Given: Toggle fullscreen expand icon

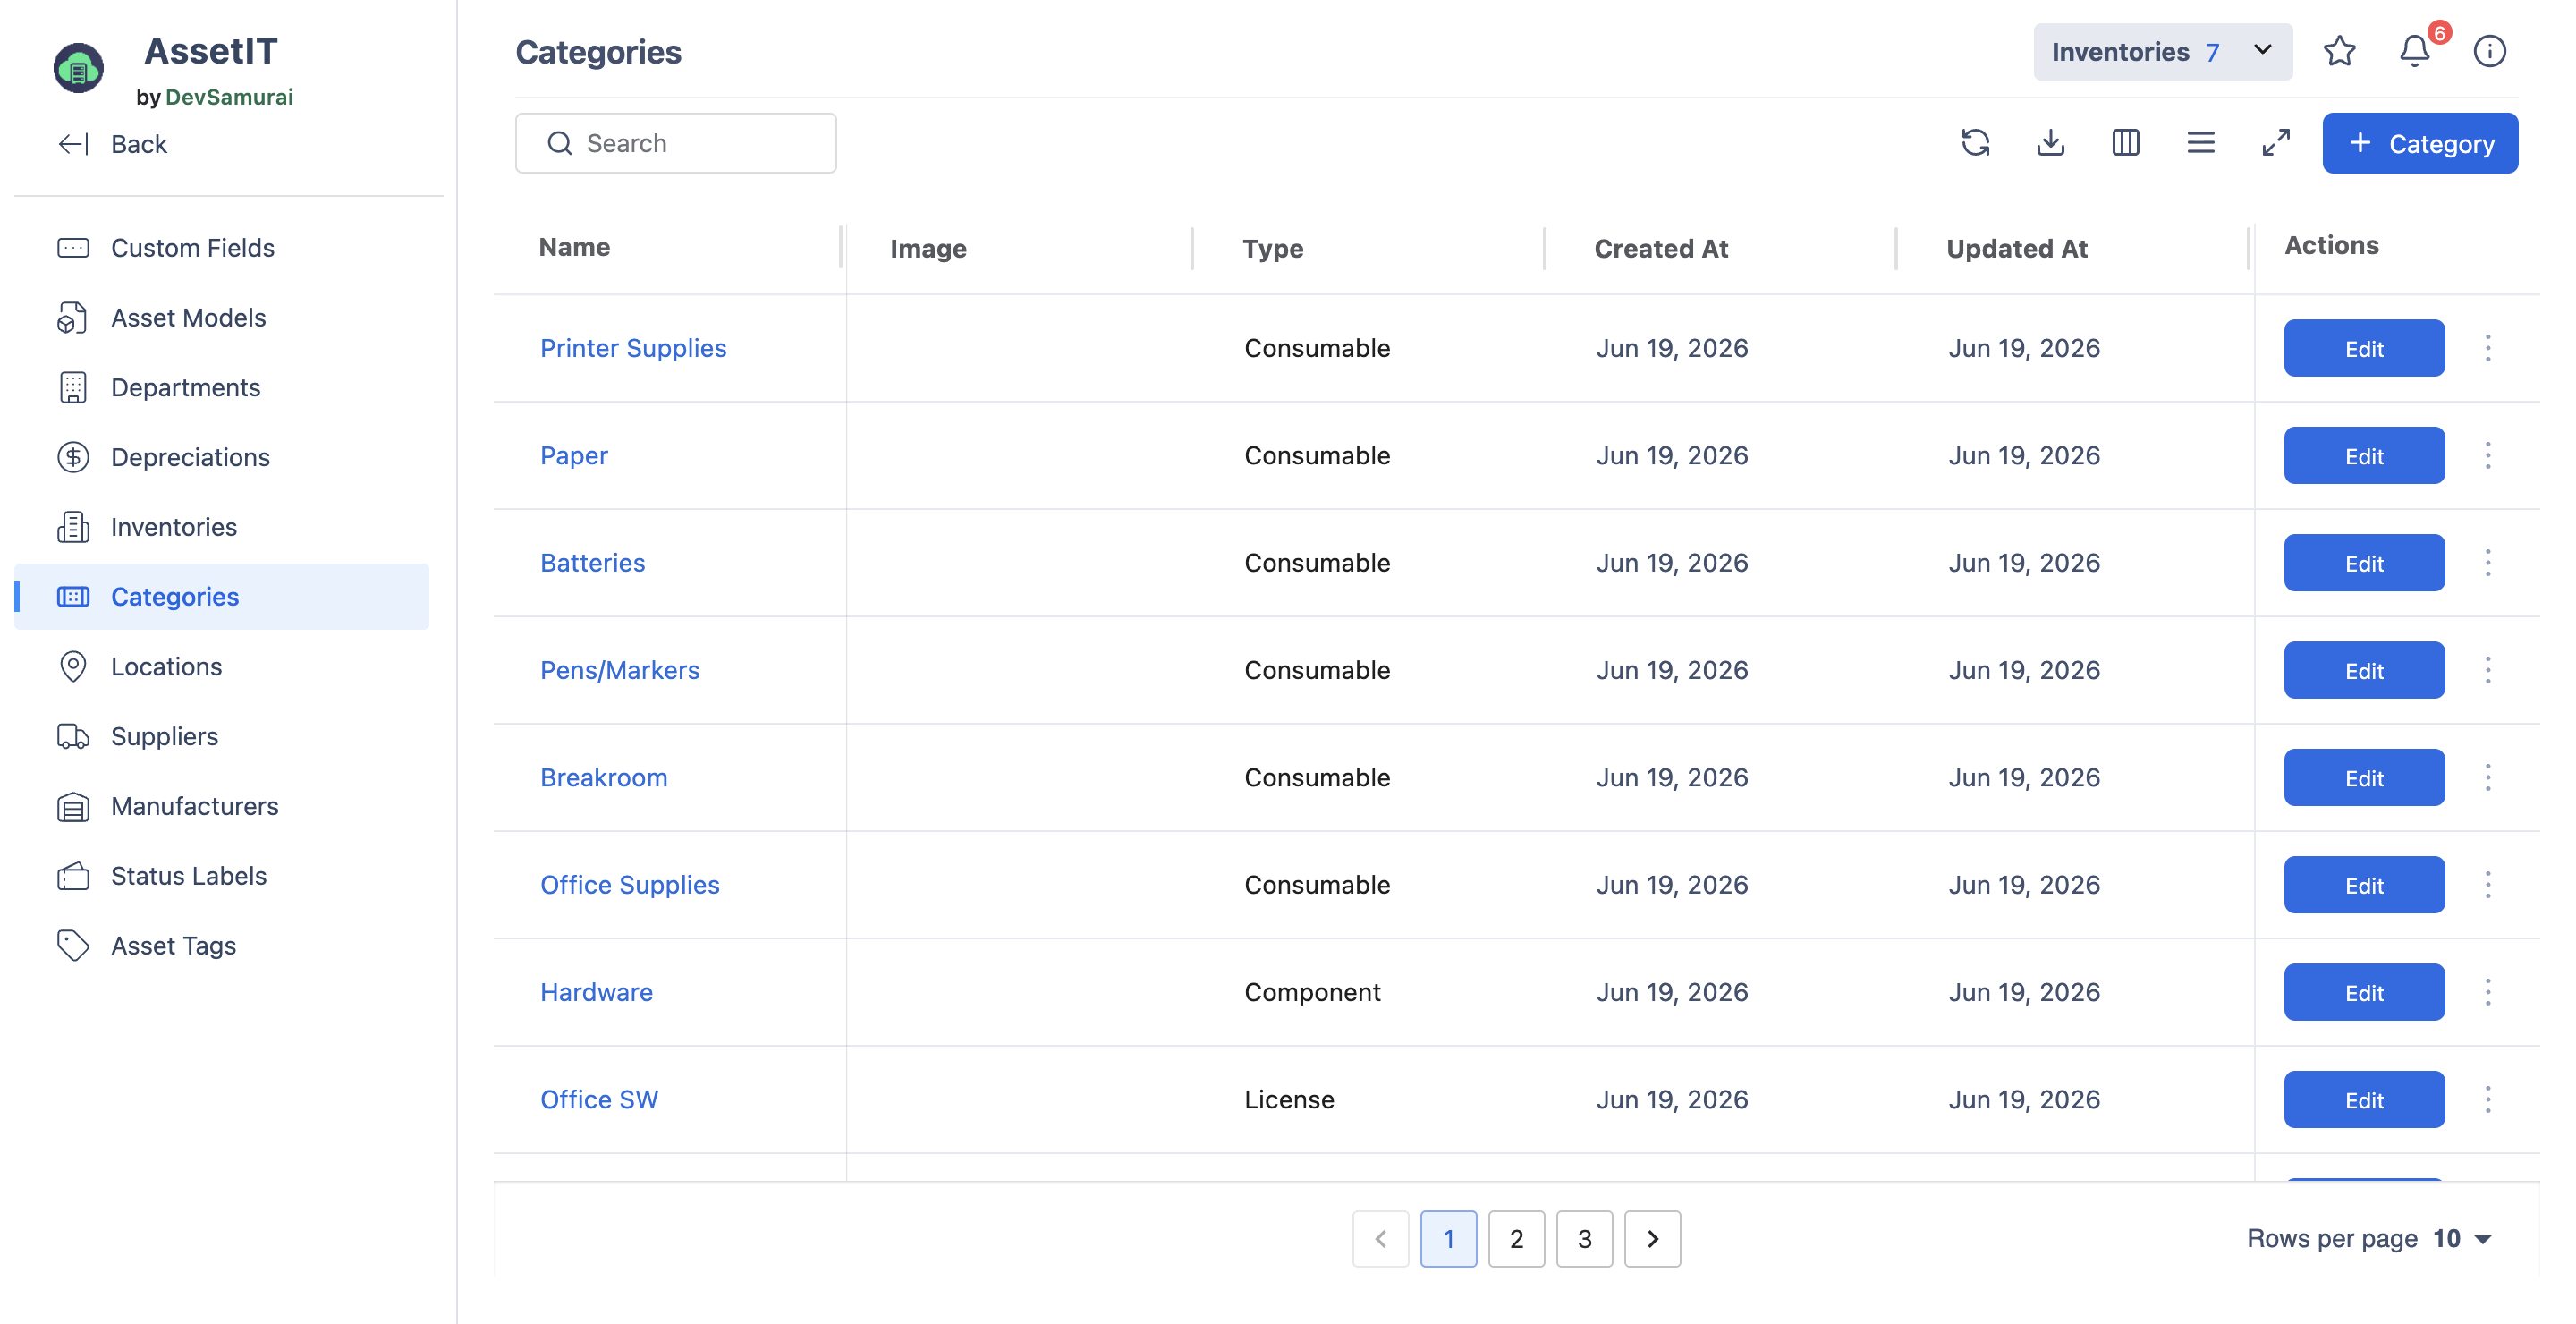Looking at the screenshot, I should click(2275, 143).
